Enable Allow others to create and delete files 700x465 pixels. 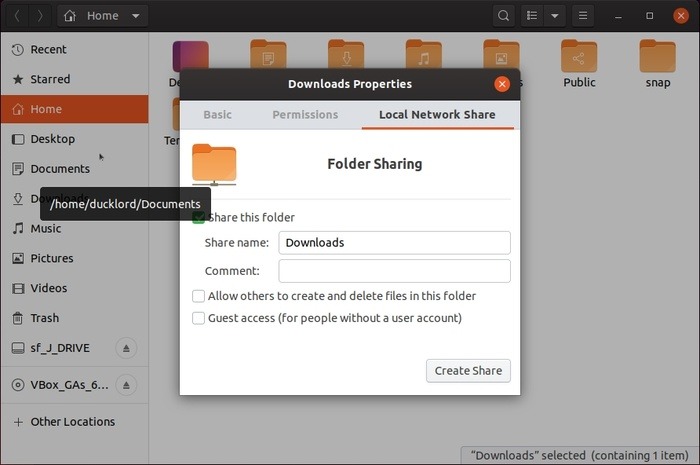[198, 296]
